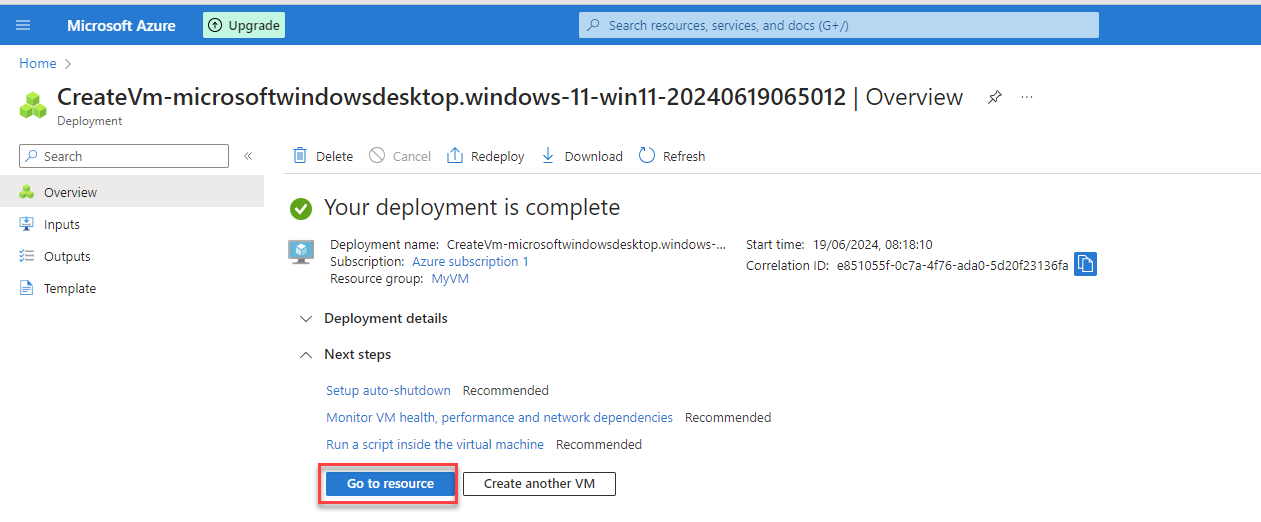1261x522 pixels.
Task: Open the Azure subscription 1 link
Action: (x=470, y=261)
